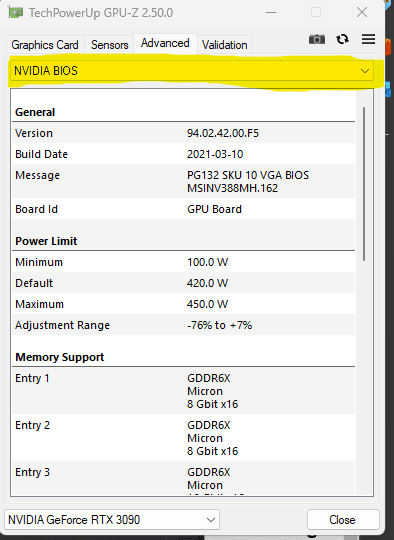Screen dimensions: 394x540
Task: Click the Adjustment Range value -76% to +7%
Action: coord(219,325)
